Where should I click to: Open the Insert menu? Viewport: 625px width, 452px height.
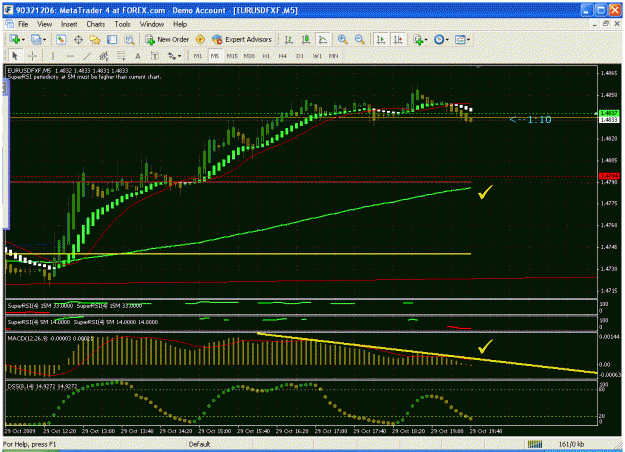click(69, 24)
